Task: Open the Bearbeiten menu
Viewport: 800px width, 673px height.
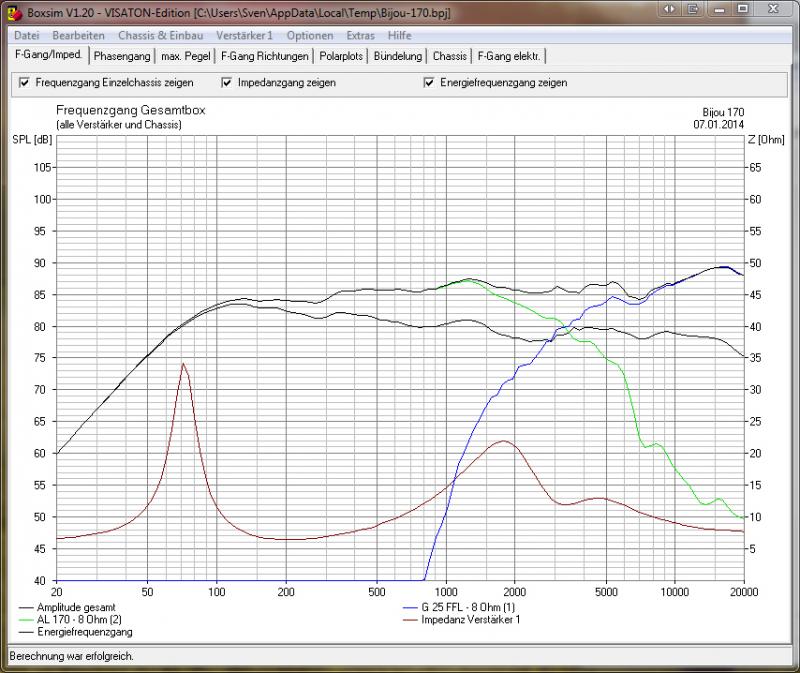Action: pyautogui.click(x=78, y=35)
